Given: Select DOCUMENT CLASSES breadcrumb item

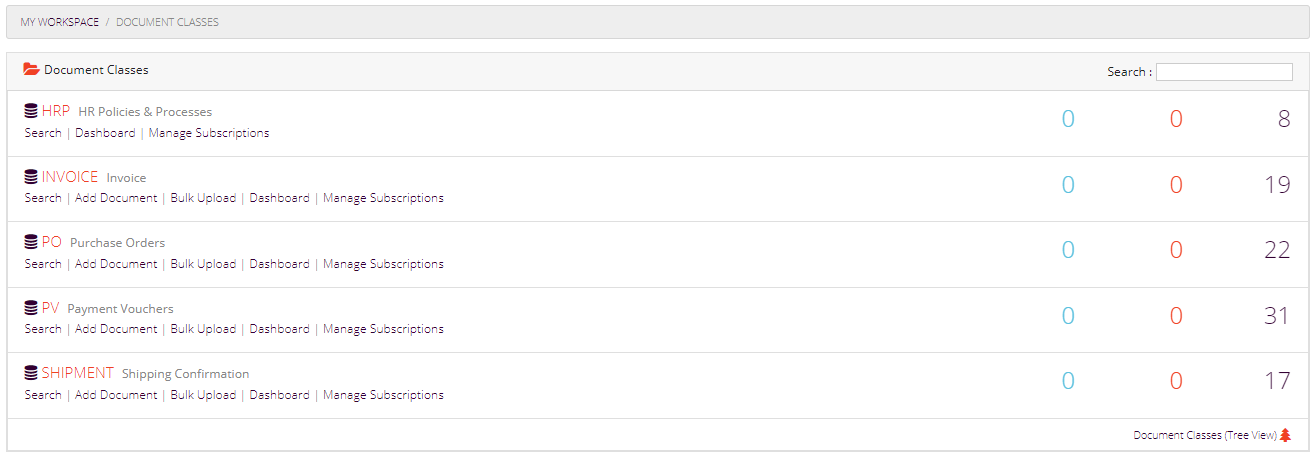Looking at the screenshot, I should tap(167, 22).
